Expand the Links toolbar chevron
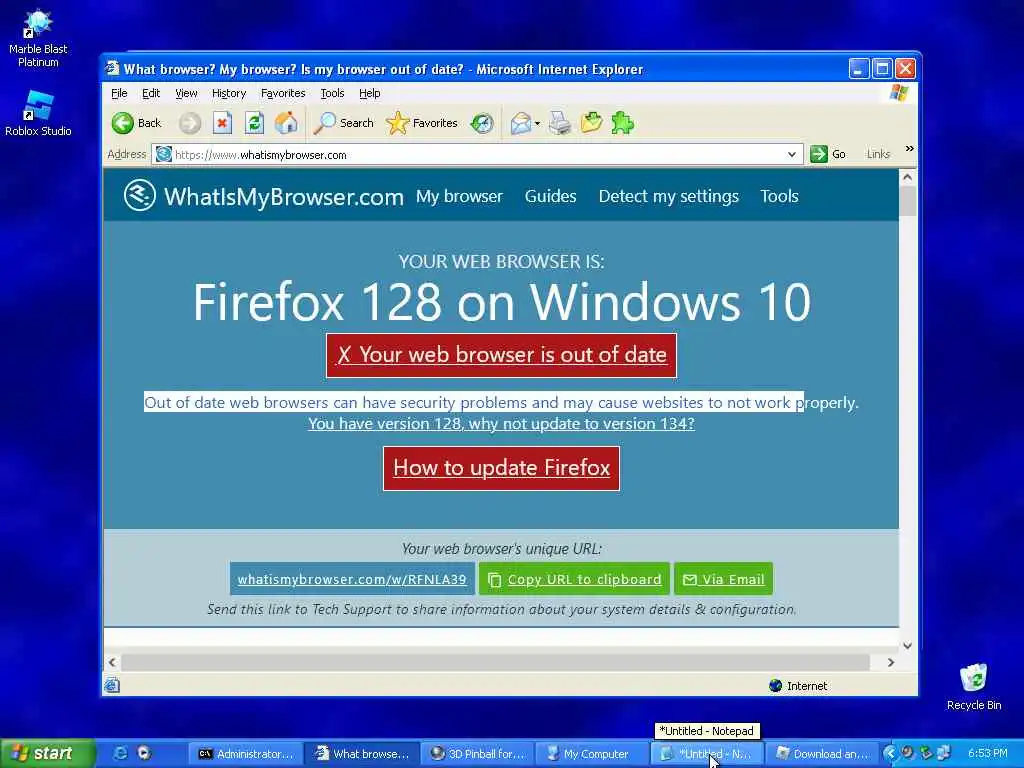Screen dimensions: 1024x768 (909, 150)
